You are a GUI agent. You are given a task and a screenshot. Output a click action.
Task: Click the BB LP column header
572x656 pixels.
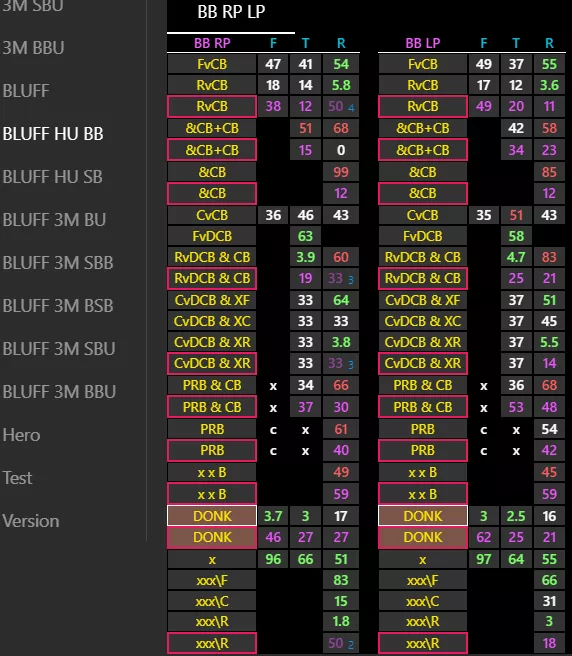(423, 43)
